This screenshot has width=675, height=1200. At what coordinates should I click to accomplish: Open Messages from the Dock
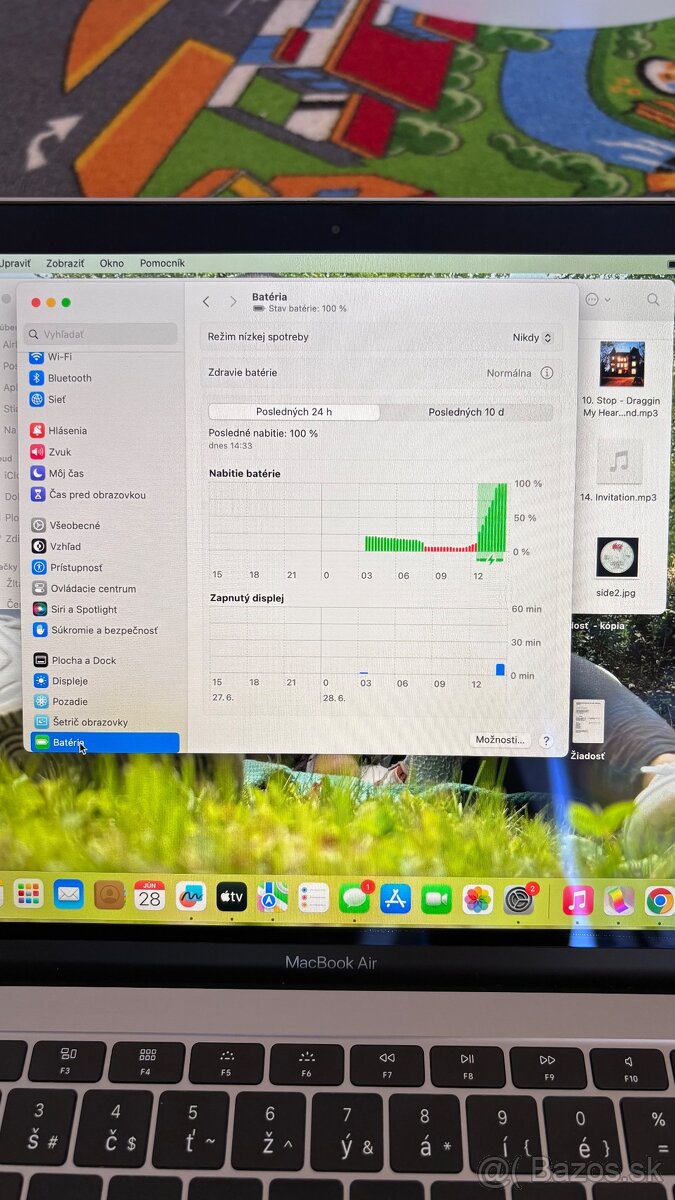coord(354,898)
